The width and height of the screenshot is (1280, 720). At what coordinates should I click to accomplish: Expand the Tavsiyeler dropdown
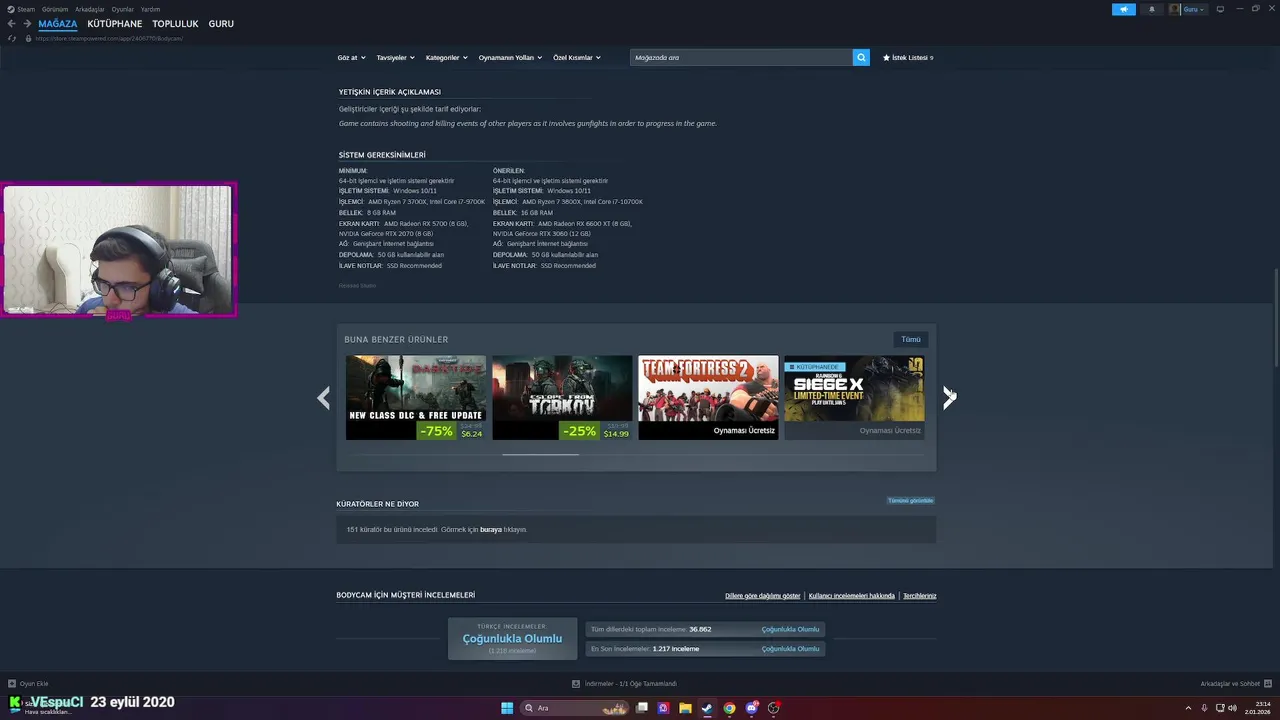point(395,58)
